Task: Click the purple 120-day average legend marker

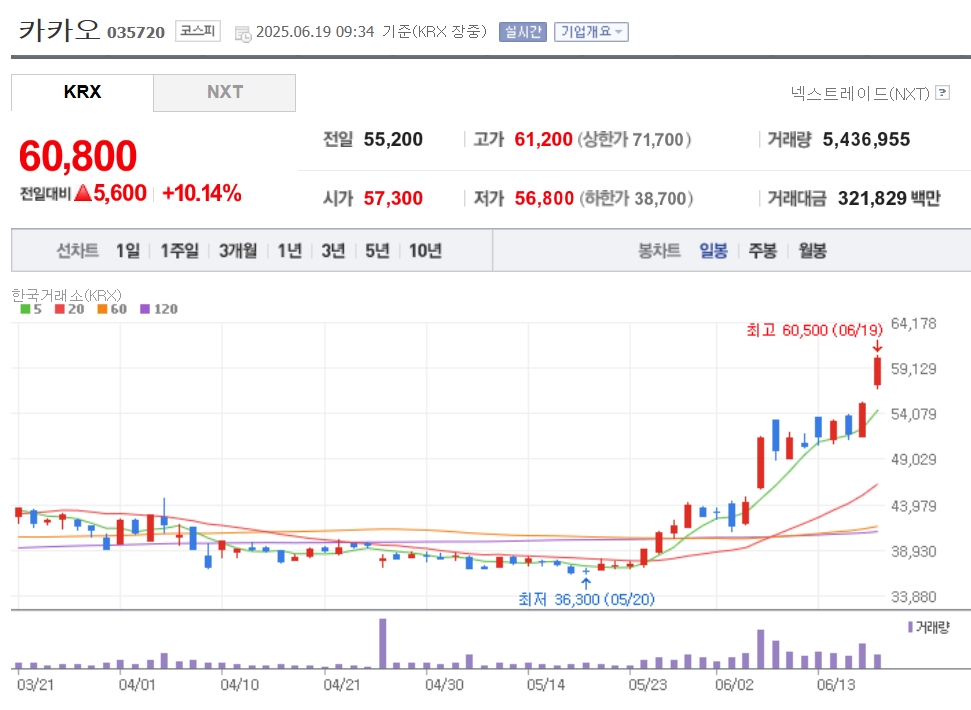Action: point(145,308)
